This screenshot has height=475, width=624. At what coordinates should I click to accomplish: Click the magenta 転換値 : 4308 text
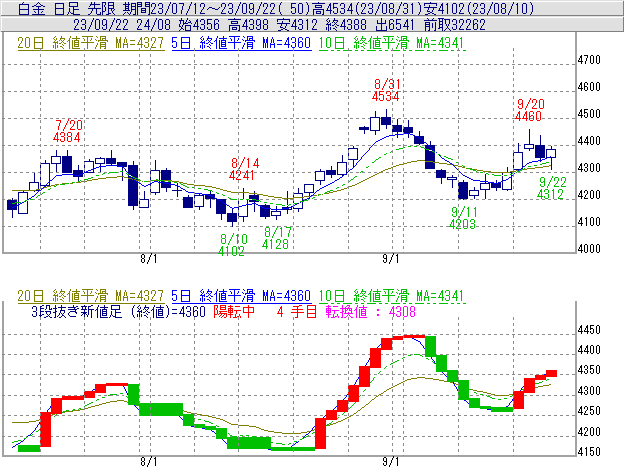point(370,311)
